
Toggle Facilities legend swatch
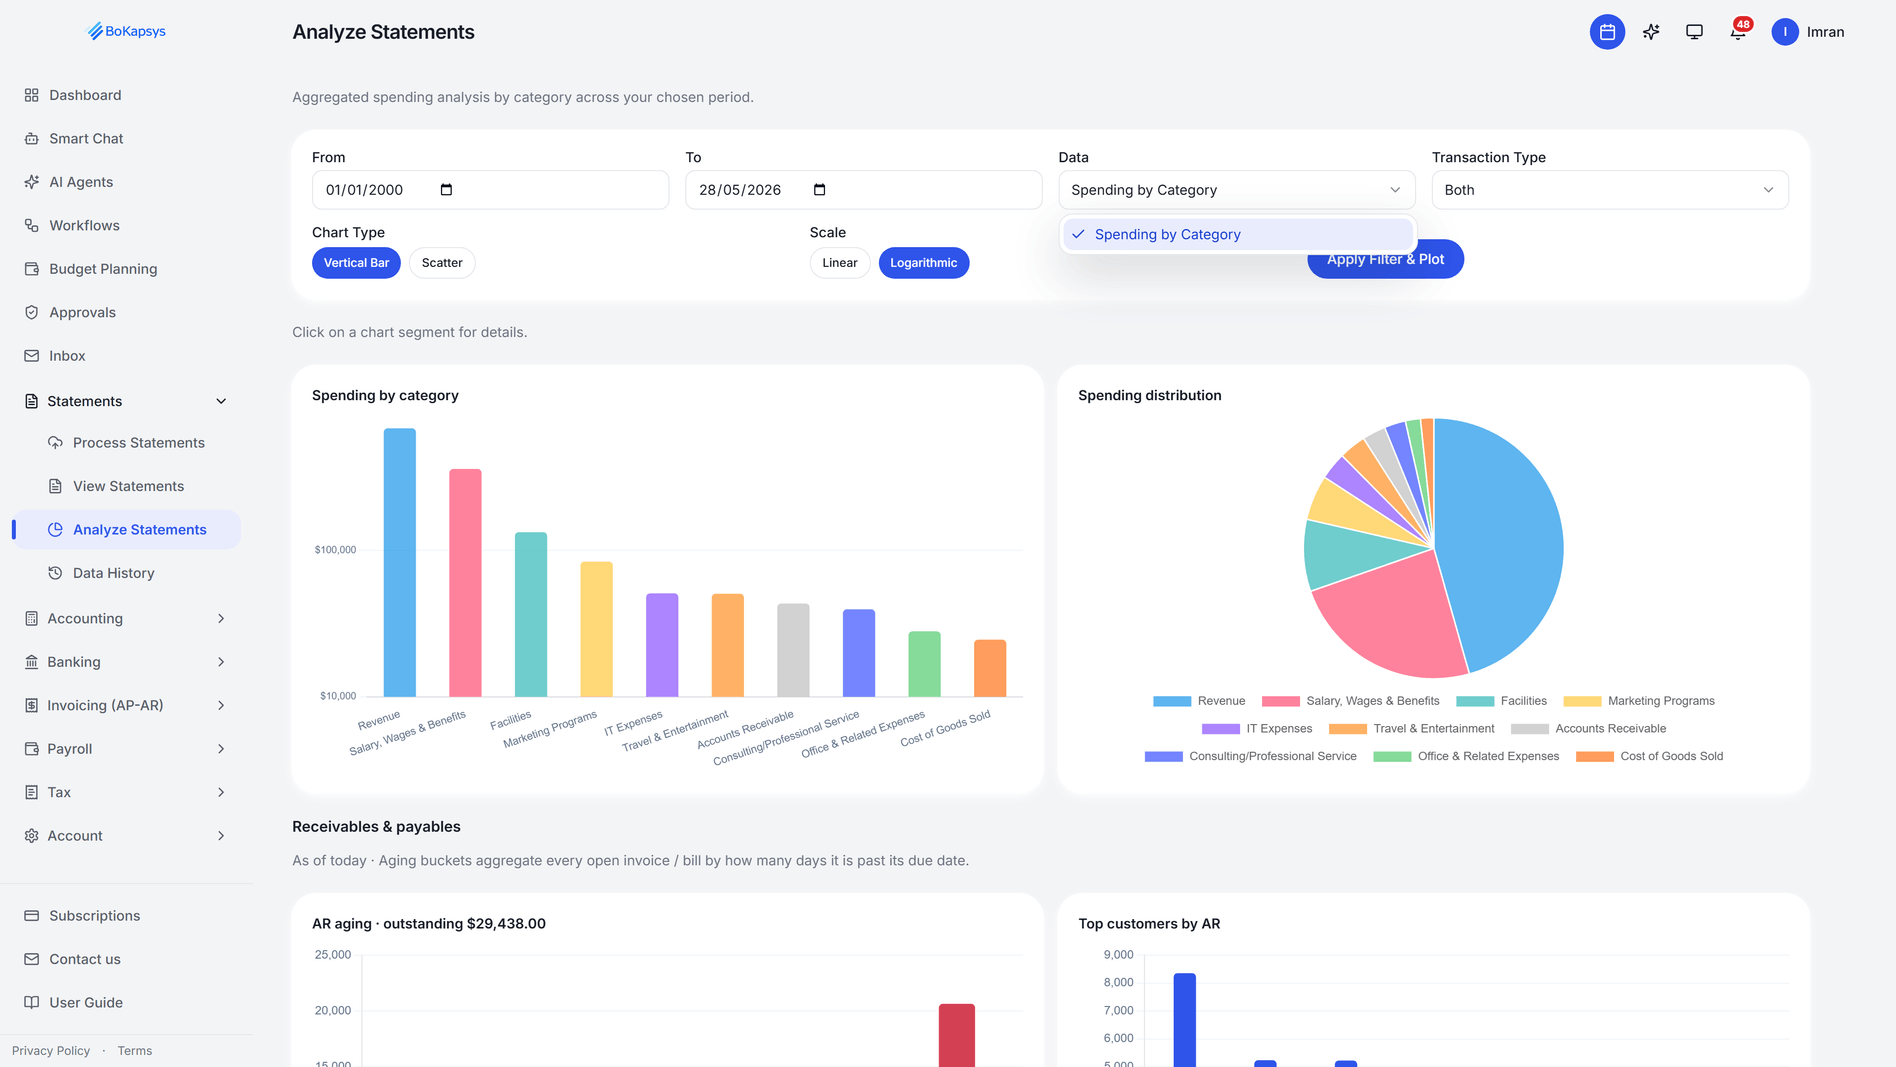[x=1475, y=701]
